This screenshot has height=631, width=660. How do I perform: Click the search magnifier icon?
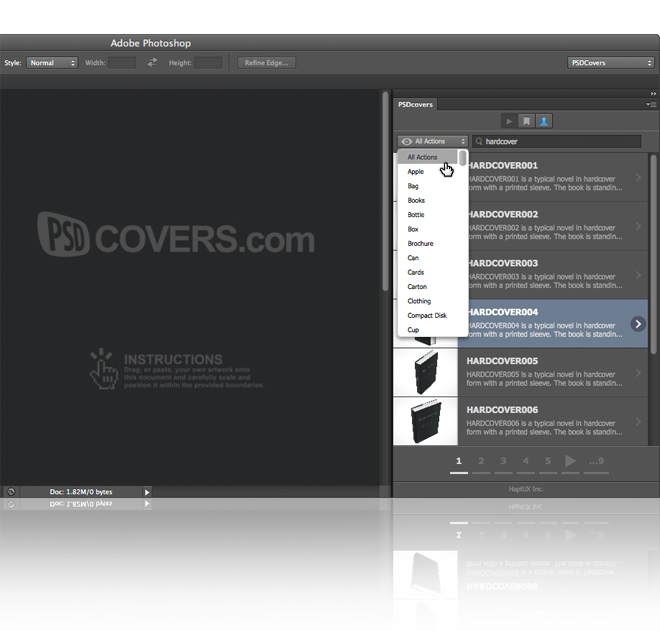pos(479,141)
